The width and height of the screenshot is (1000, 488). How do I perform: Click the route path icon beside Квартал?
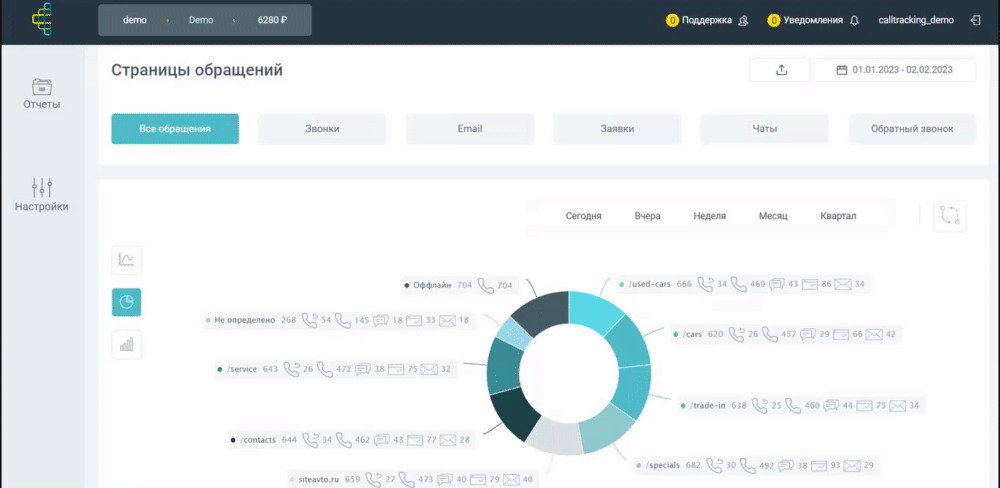coord(950,215)
